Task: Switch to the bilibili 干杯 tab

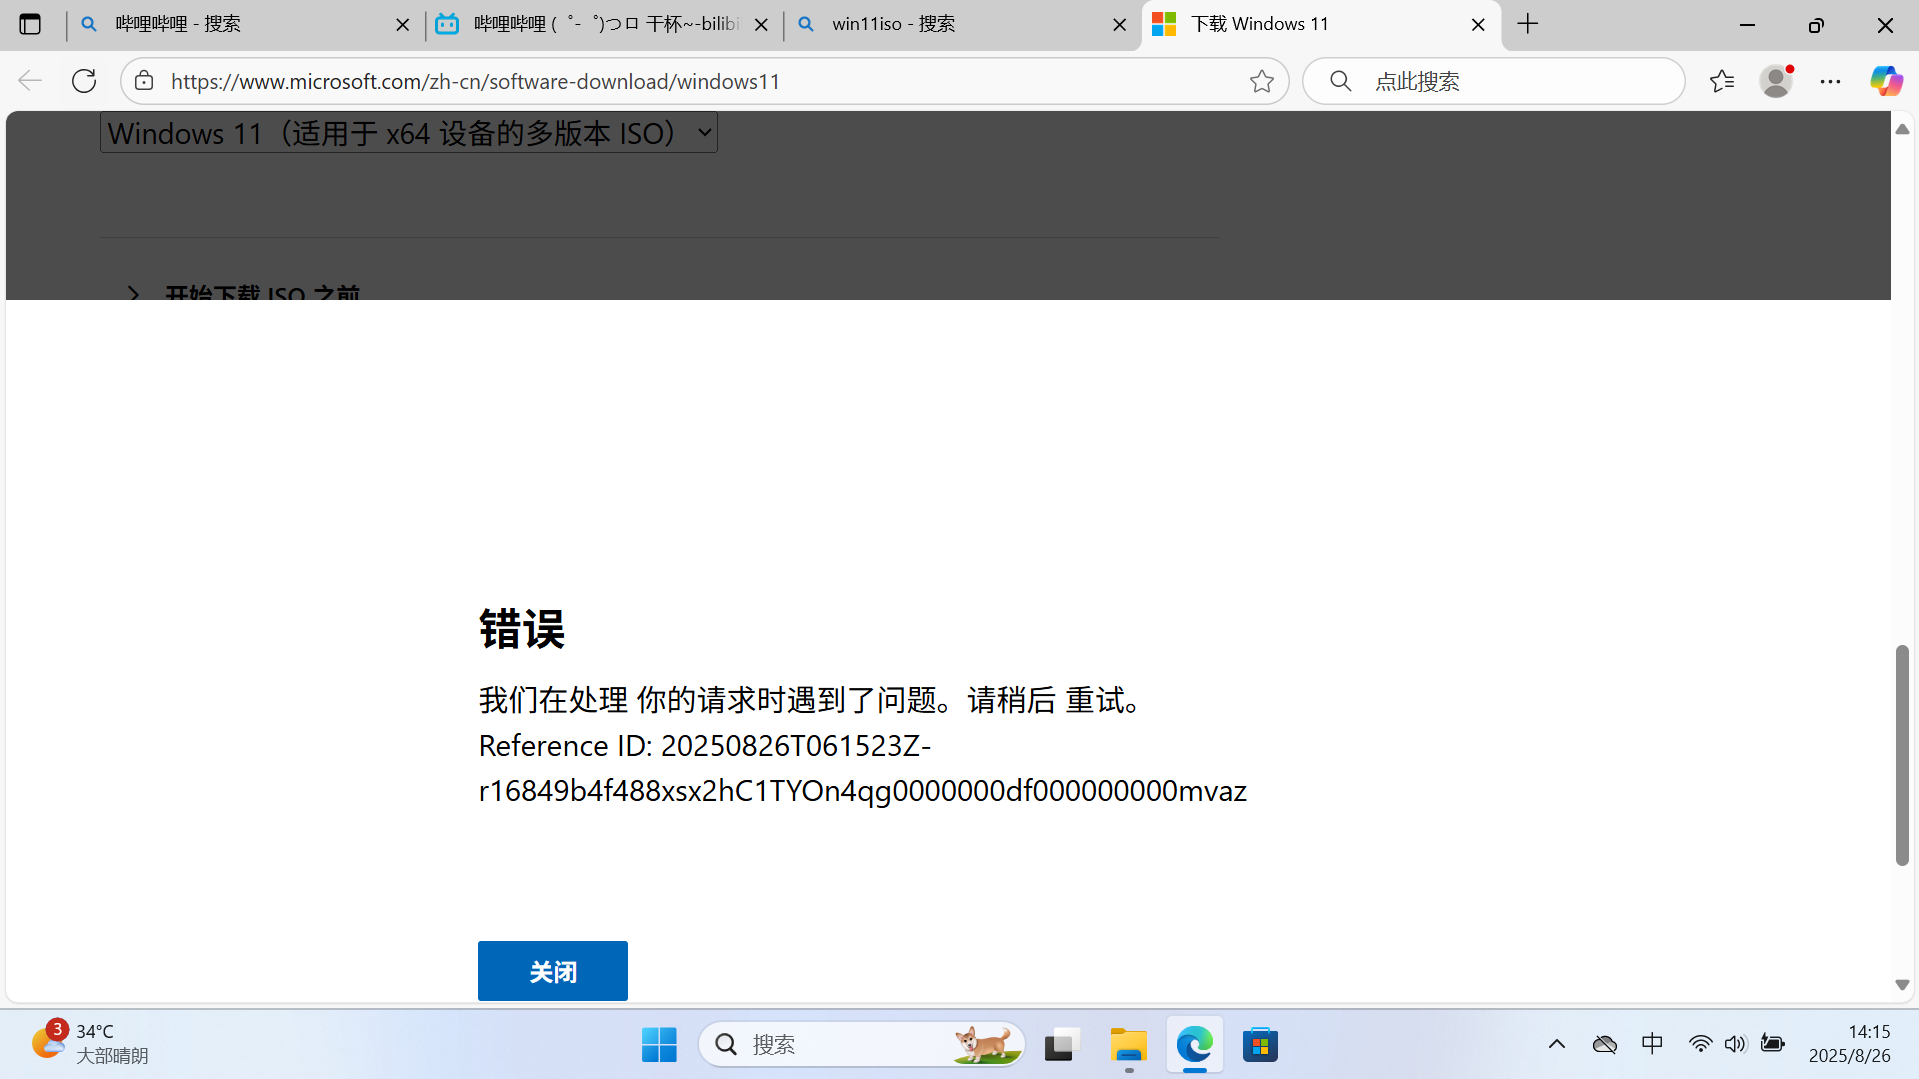Action: [x=603, y=25]
